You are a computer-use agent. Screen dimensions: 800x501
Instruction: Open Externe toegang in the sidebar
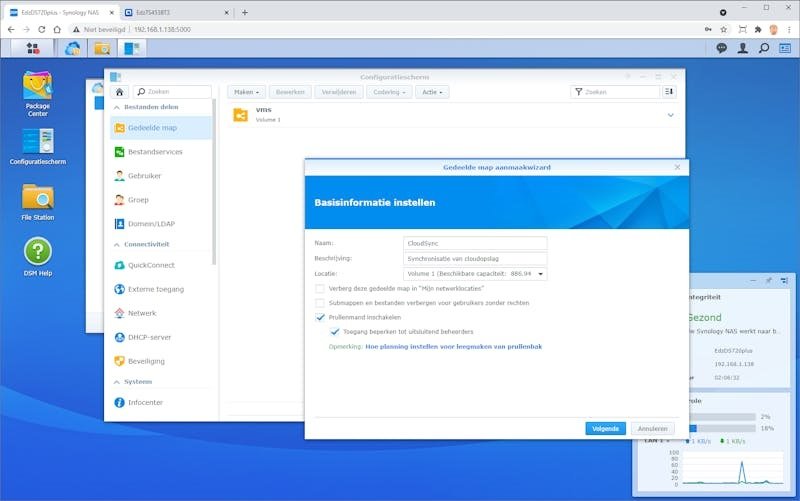pyautogui.click(x=161, y=289)
